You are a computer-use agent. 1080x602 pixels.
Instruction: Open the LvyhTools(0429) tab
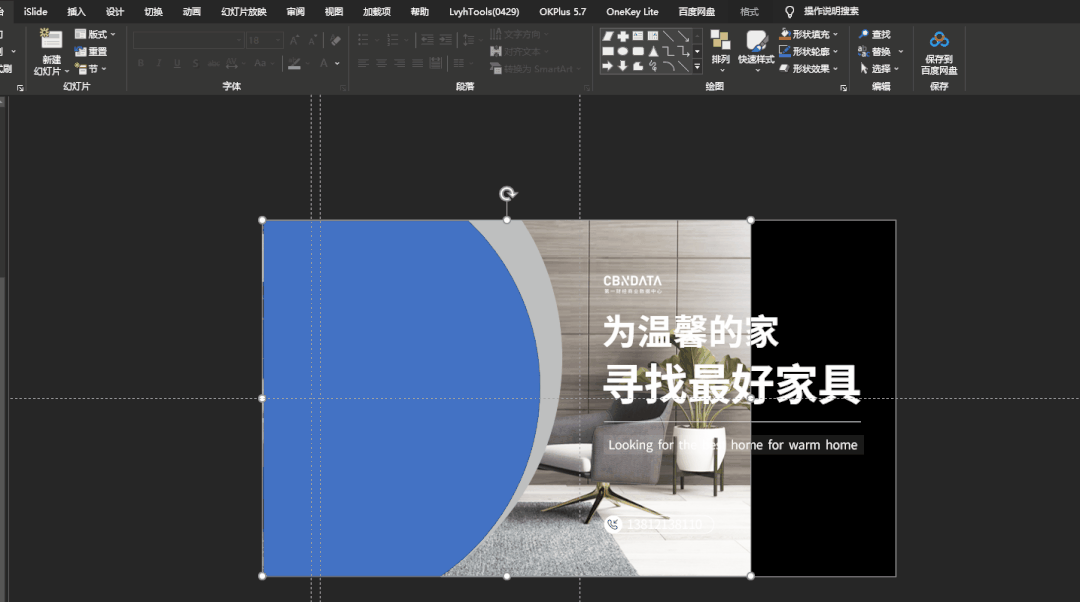click(484, 12)
